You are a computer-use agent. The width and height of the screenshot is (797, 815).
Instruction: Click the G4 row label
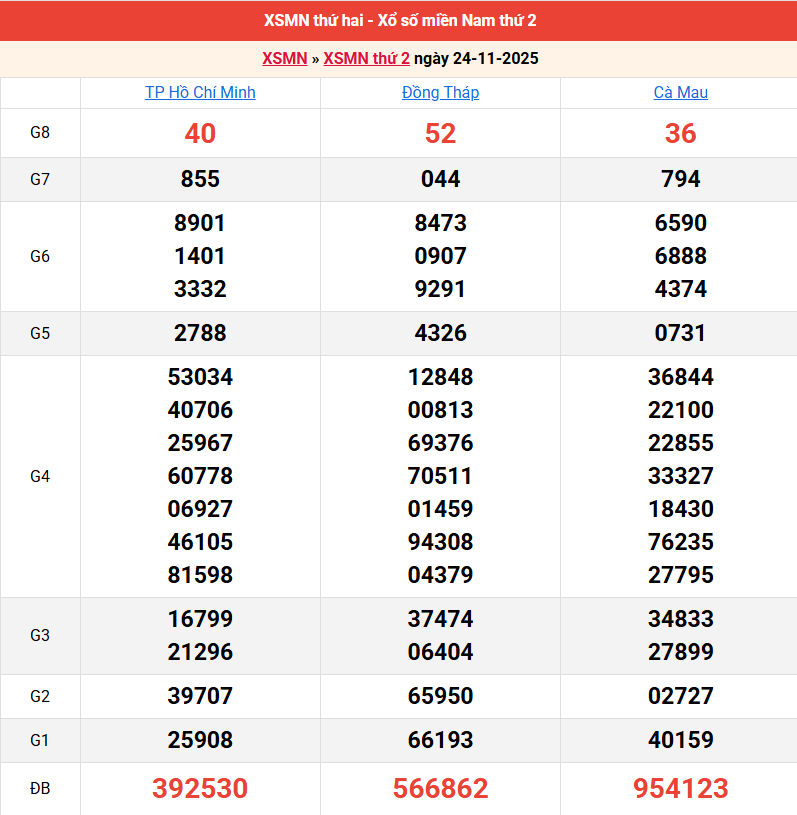pyautogui.click(x=40, y=476)
